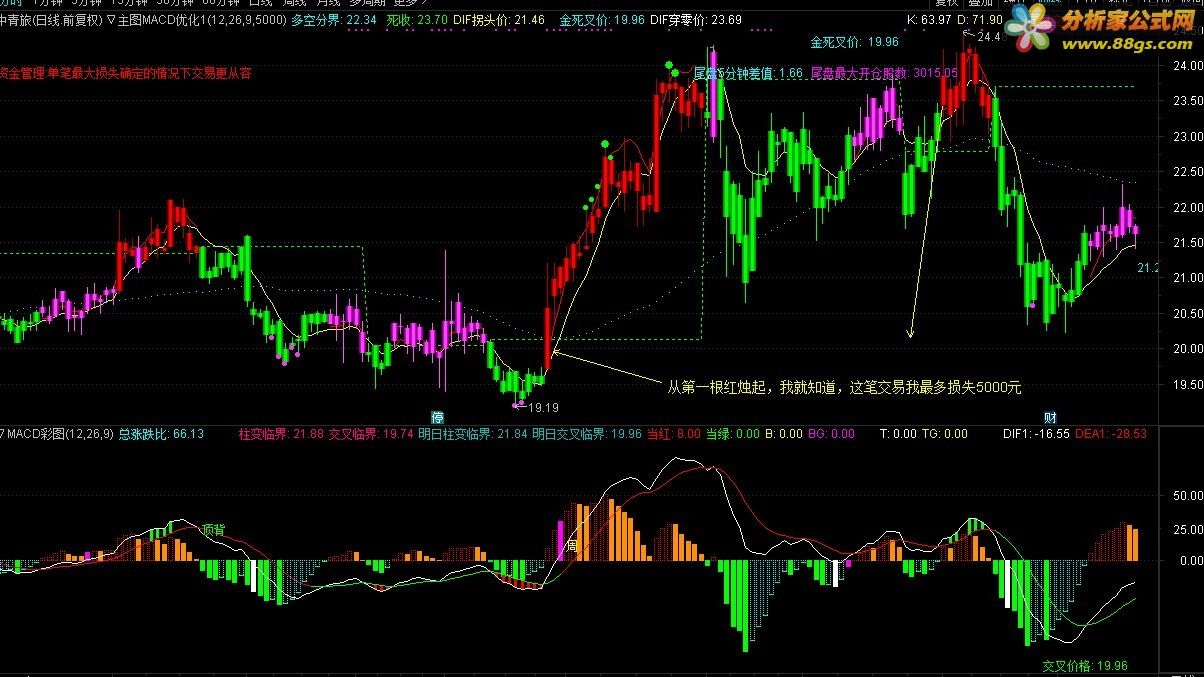Click the T: 0.00 reading

tap(898, 434)
